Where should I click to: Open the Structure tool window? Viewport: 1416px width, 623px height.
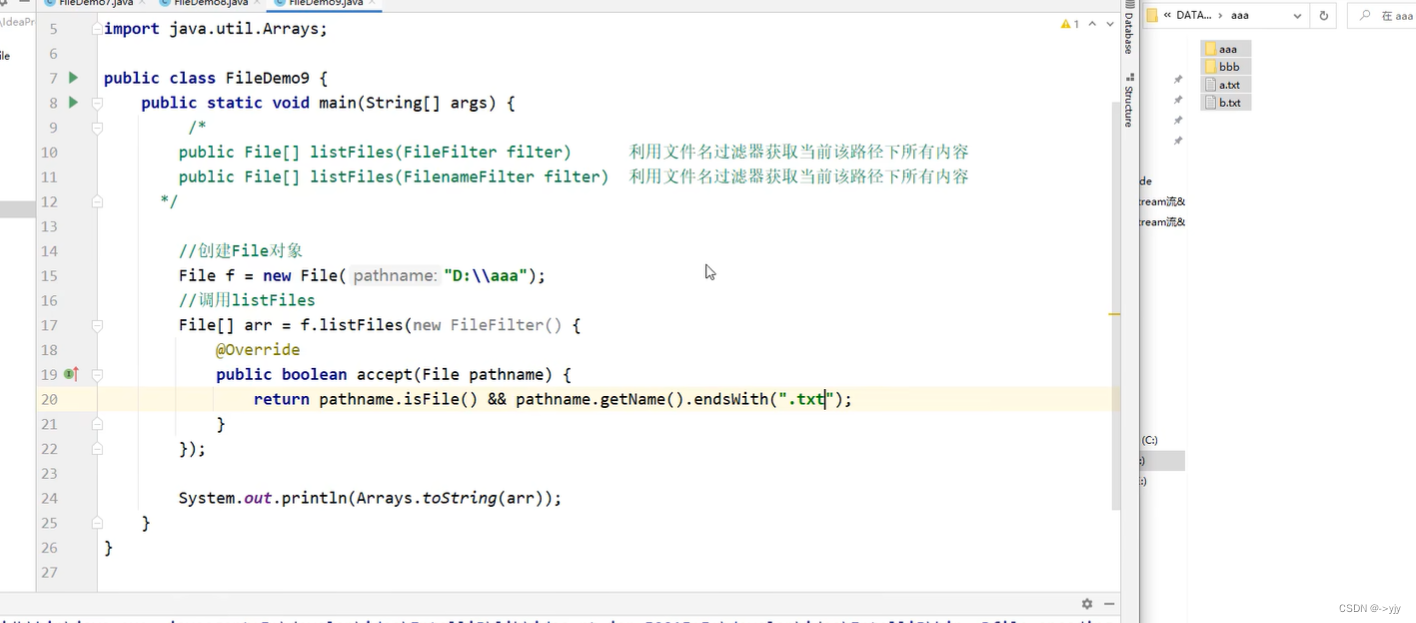pos(1128,100)
